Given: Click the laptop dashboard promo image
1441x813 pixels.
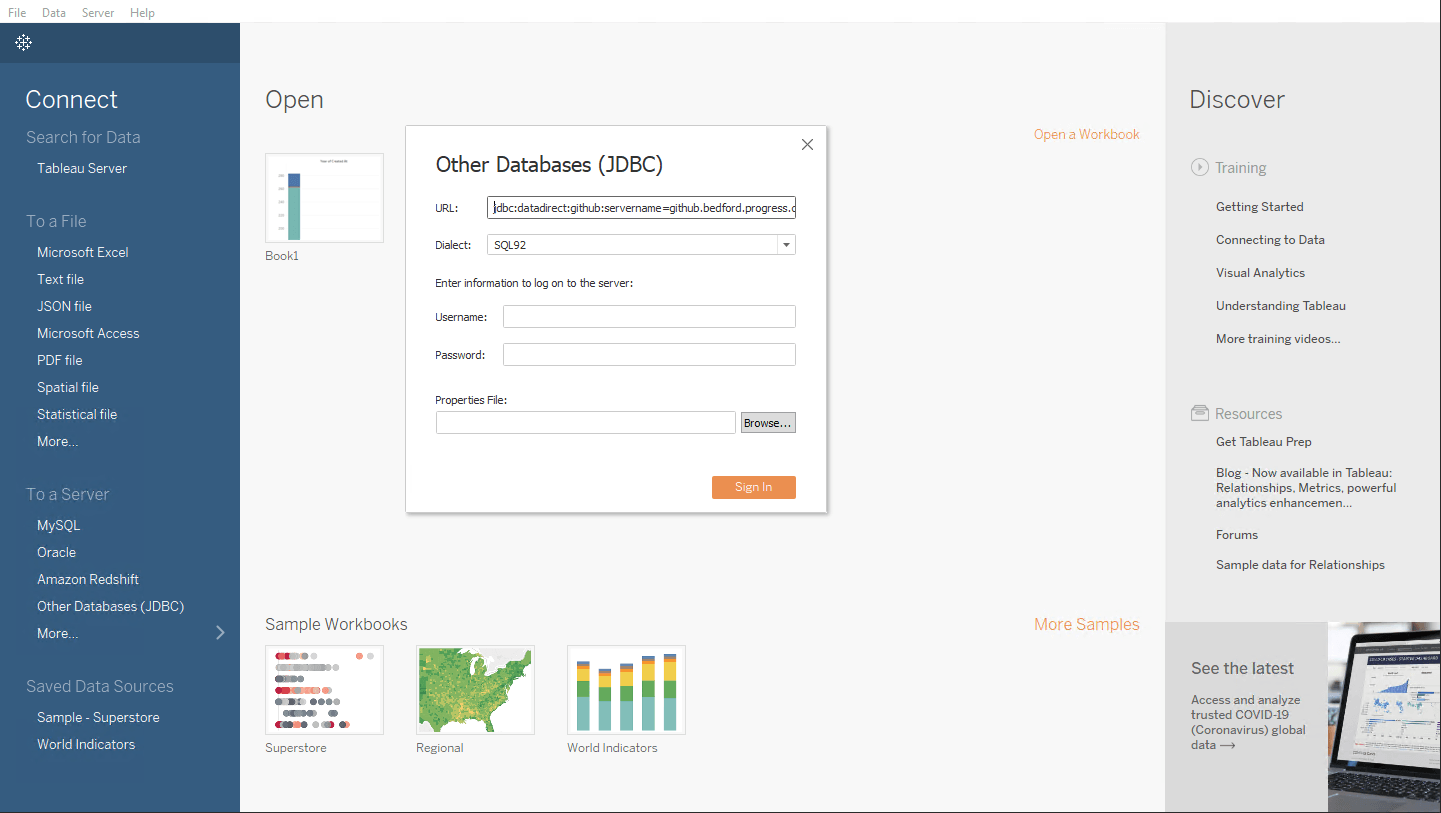Looking at the screenshot, I should (x=1384, y=717).
